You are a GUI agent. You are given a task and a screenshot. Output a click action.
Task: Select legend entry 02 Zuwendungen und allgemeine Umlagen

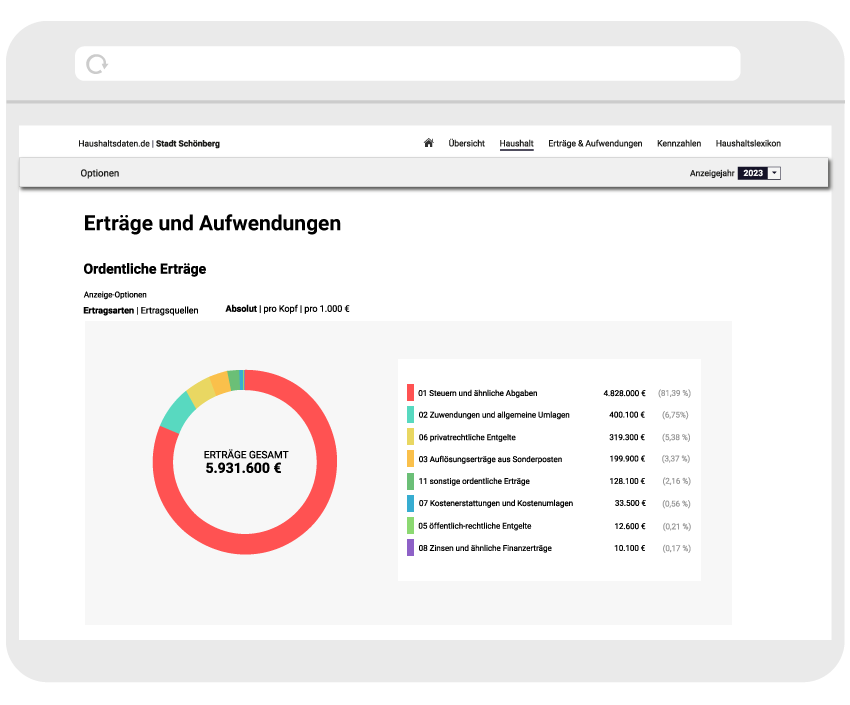click(x=494, y=415)
